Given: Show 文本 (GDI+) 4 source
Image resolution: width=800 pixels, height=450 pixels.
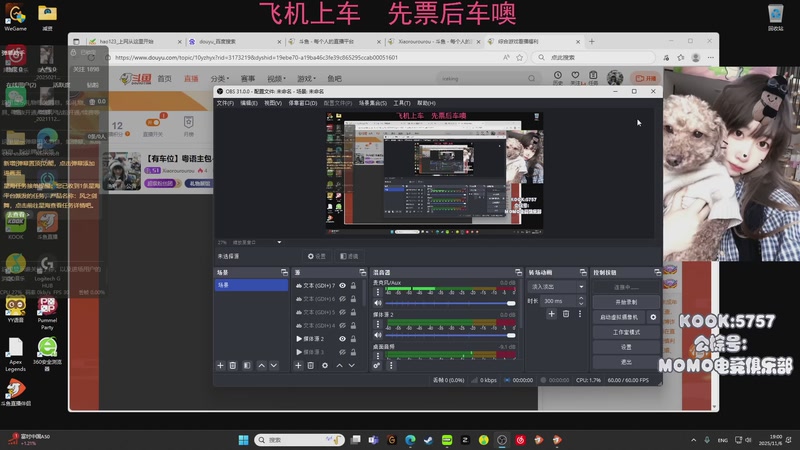Looking at the screenshot, I should point(342,326).
